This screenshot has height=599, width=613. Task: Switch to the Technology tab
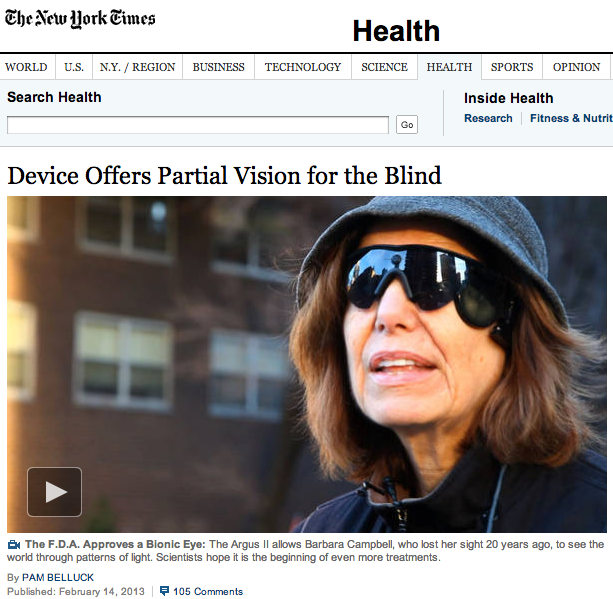pos(303,67)
